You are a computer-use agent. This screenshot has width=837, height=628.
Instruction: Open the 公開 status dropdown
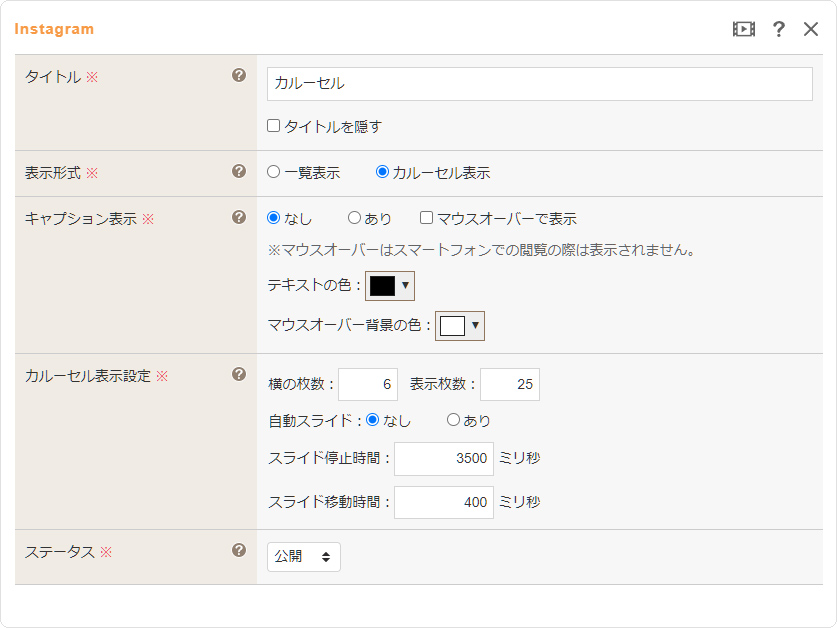click(303, 557)
